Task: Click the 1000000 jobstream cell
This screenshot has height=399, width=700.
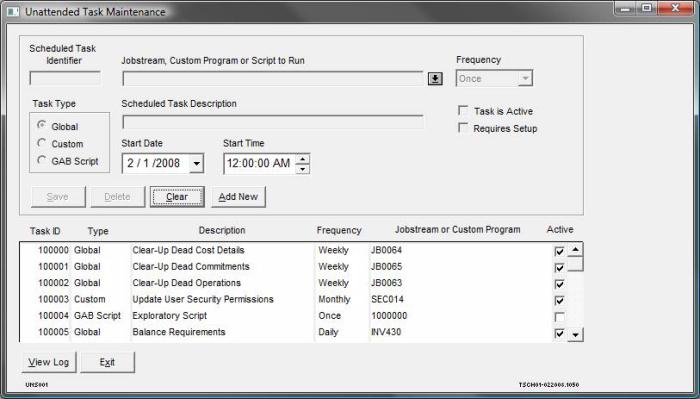Action: click(x=389, y=316)
